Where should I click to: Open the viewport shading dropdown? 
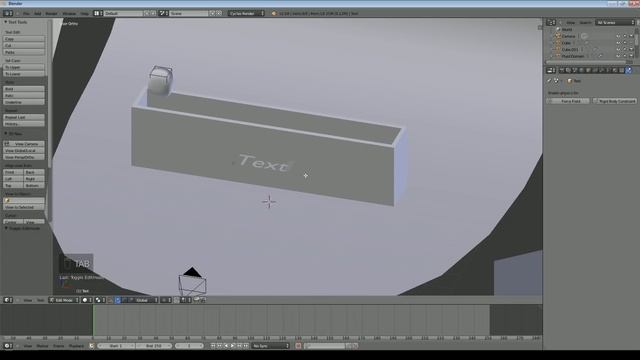click(x=87, y=300)
